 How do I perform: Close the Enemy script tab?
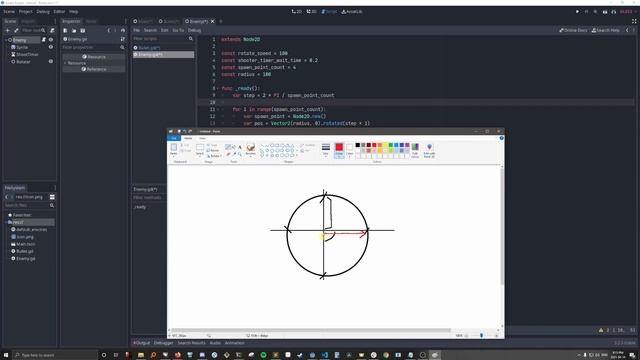[213, 21]
